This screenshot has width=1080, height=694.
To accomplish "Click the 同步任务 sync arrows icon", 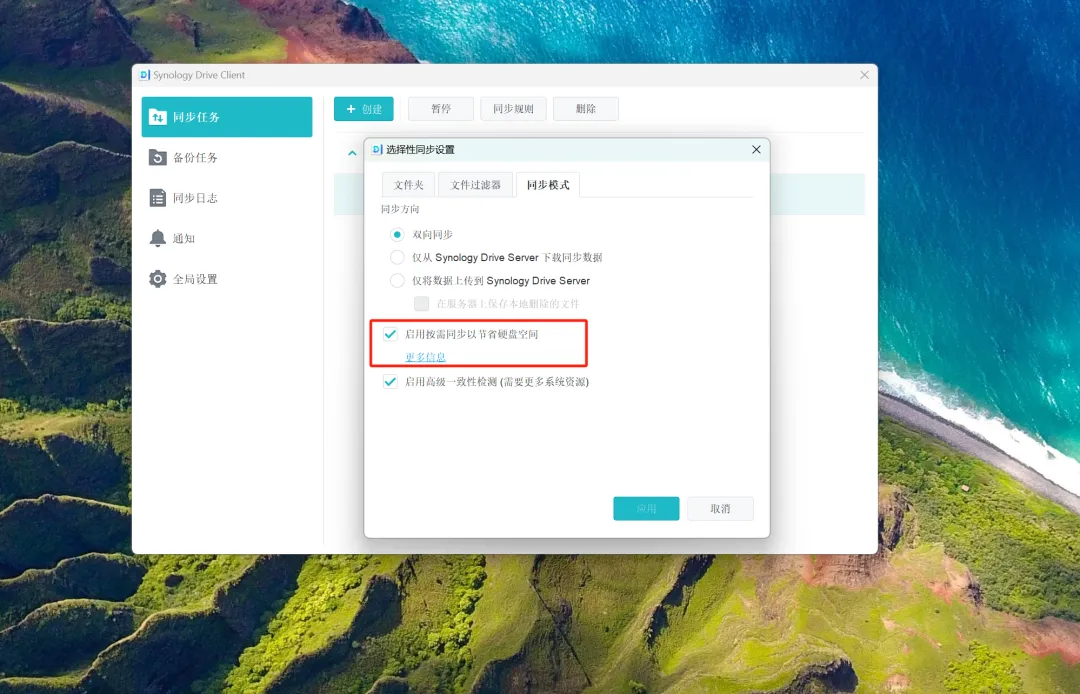I will click(x=158, y=117).
